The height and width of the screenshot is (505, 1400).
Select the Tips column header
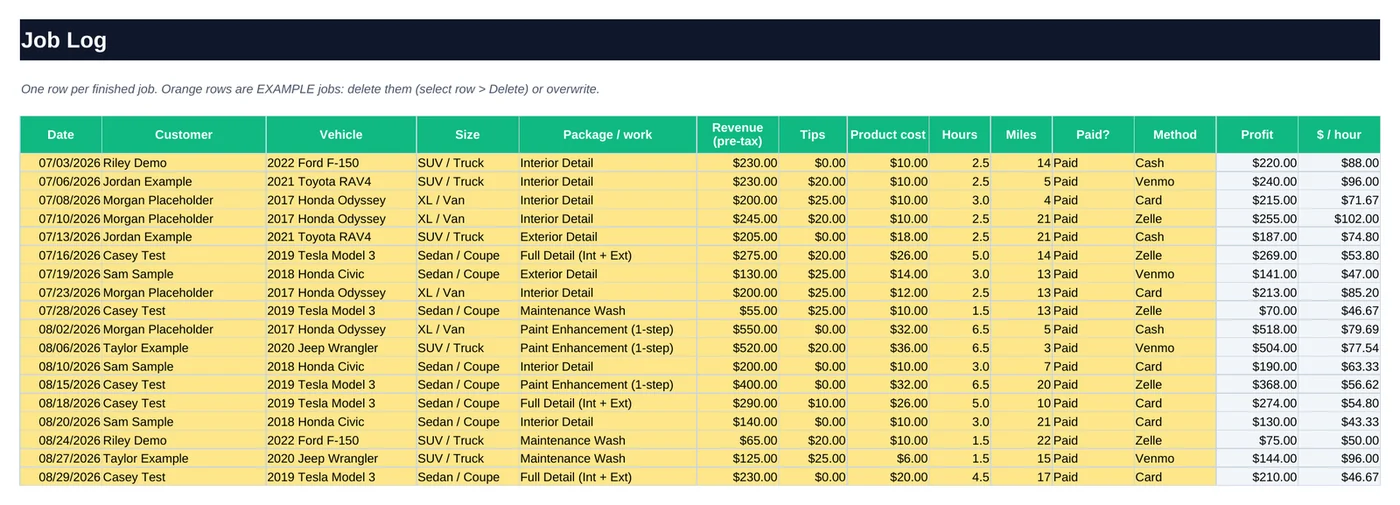click(x=813, y=135)
